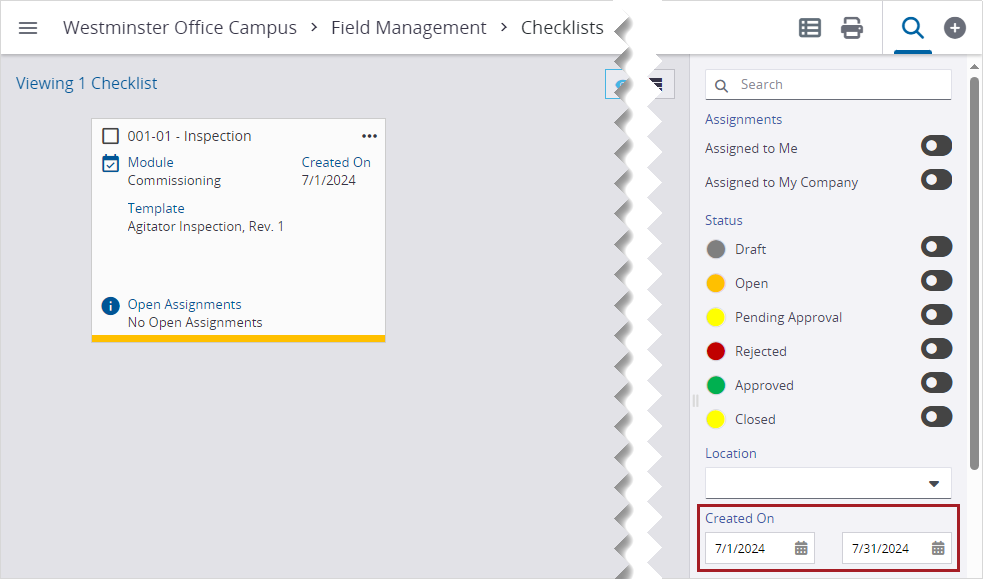Click the Open Assignments info icon

click(x=111, y=305)
